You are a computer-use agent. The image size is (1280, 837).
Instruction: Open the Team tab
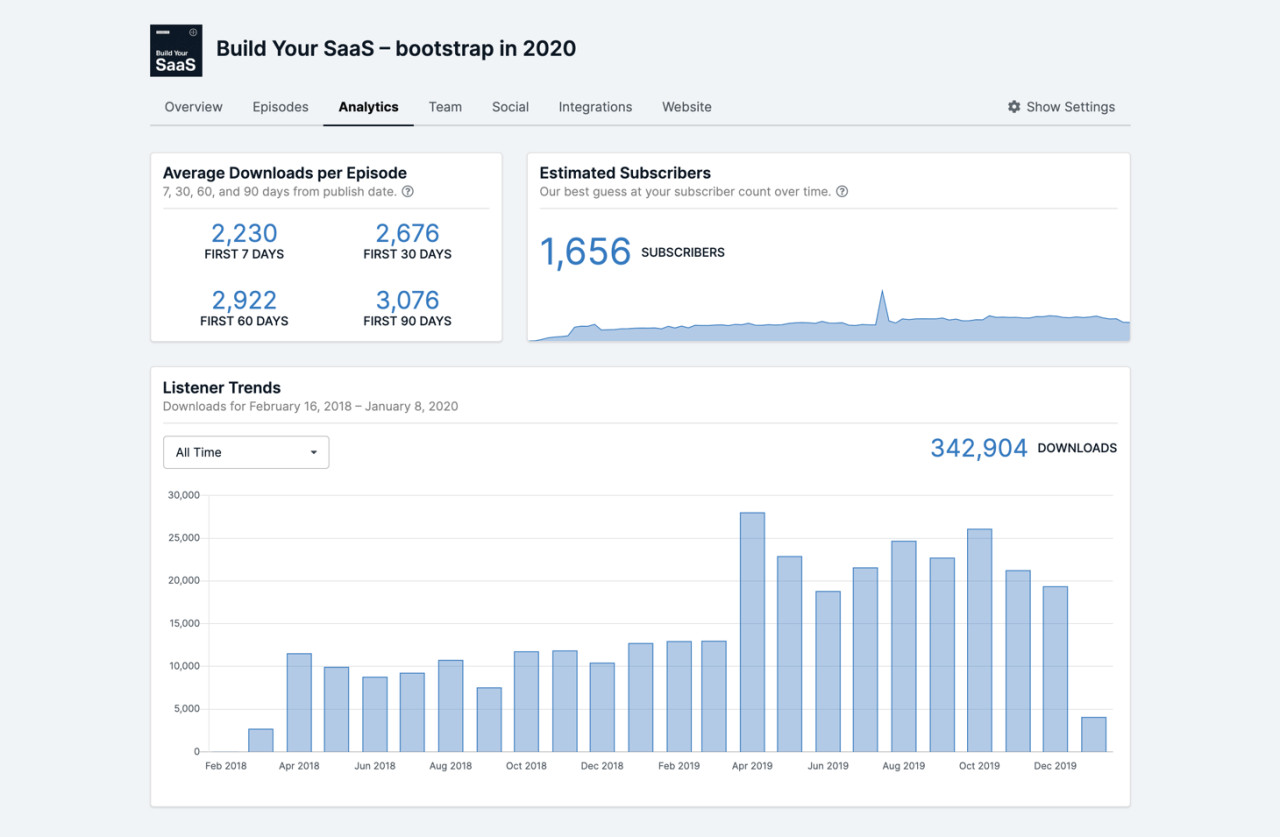(x=445, y=107)
